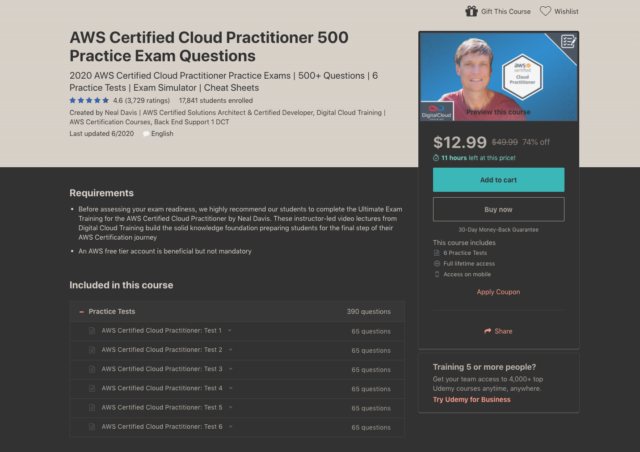The height and width of the screenshot is (452, 640).
Task: Click Last updated 6/2020 text
Action: point(102,134)
